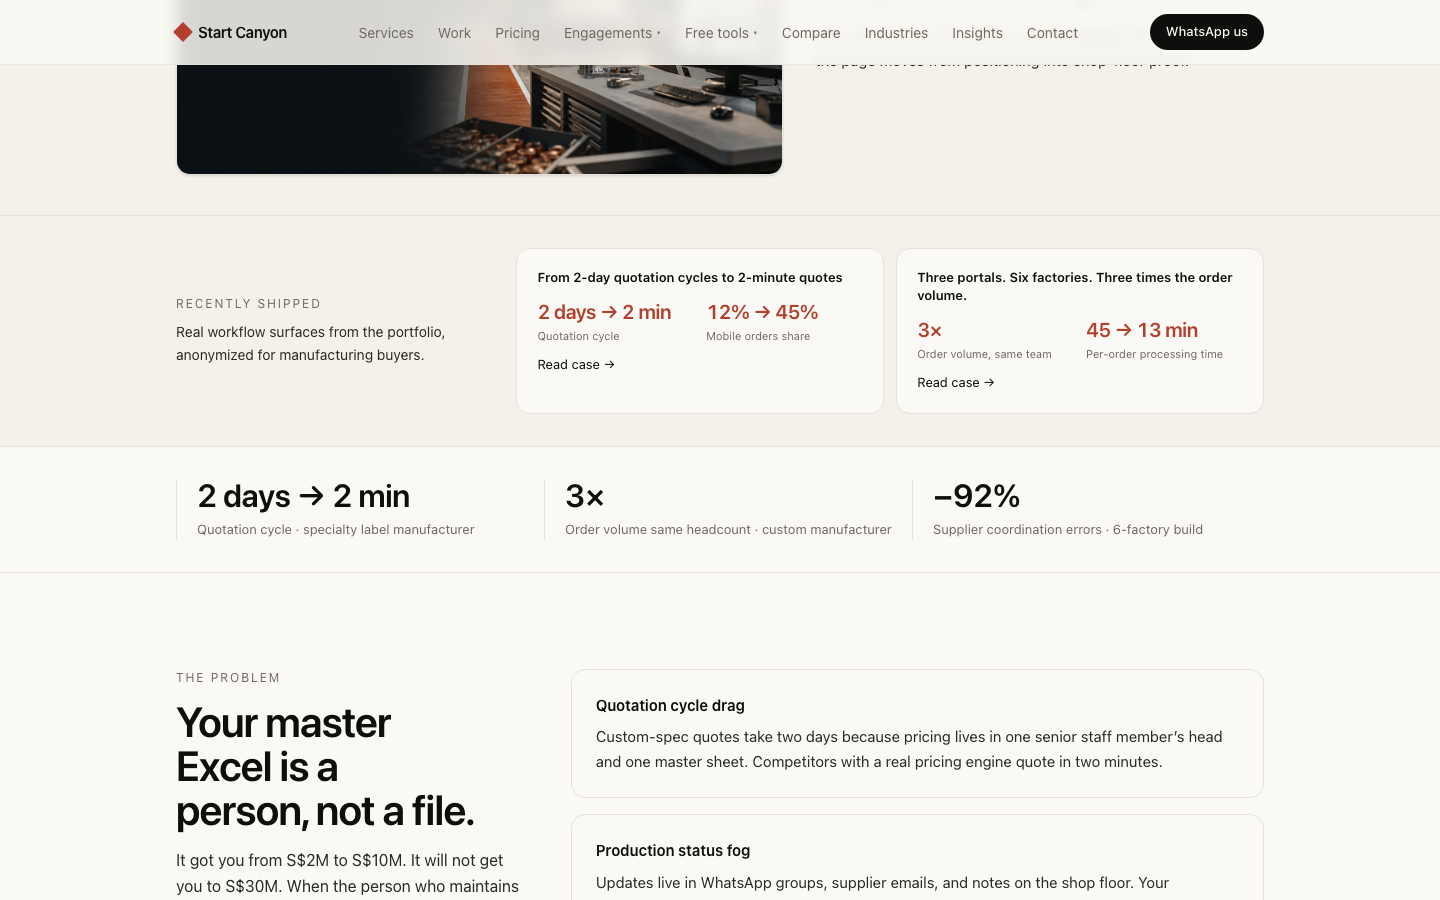Click THE PROBLEM section label
Viewport: 1440px width, 900px height.
tap(228, 678)
